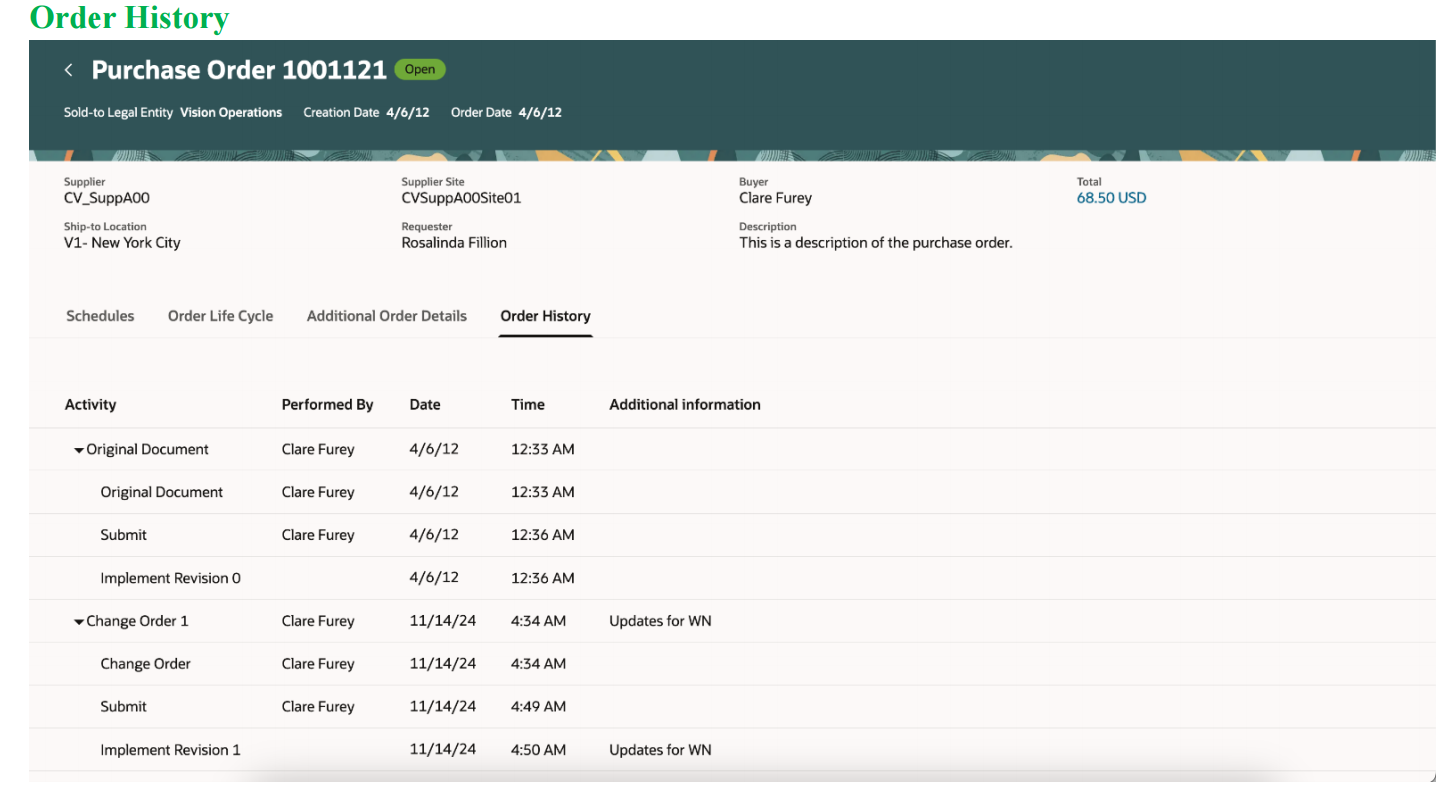This screenshot has height=794, width=1440.
Task: Select the Additional Order Details tab
Action: pos(386,315)
